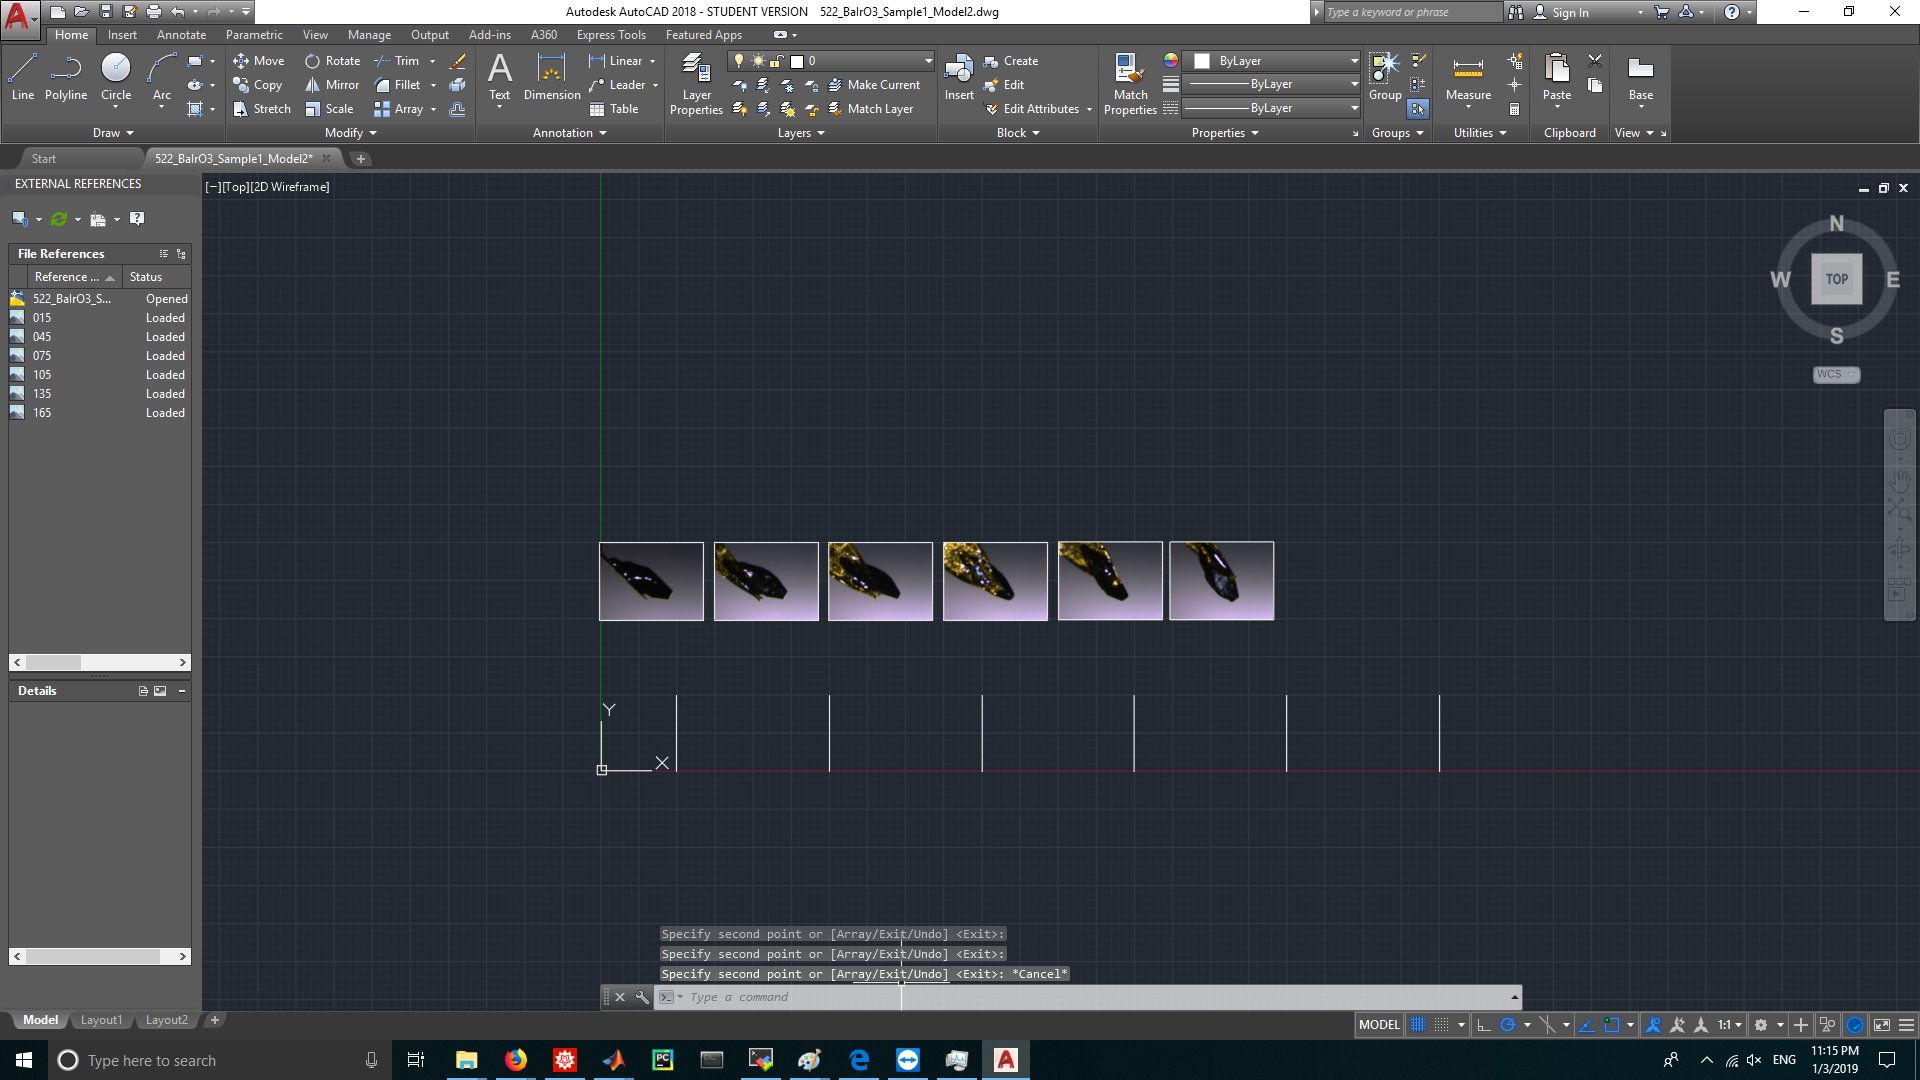Switch to the Layout1 tab
The image size is (1920, 1080).
tap(101, 1020)
